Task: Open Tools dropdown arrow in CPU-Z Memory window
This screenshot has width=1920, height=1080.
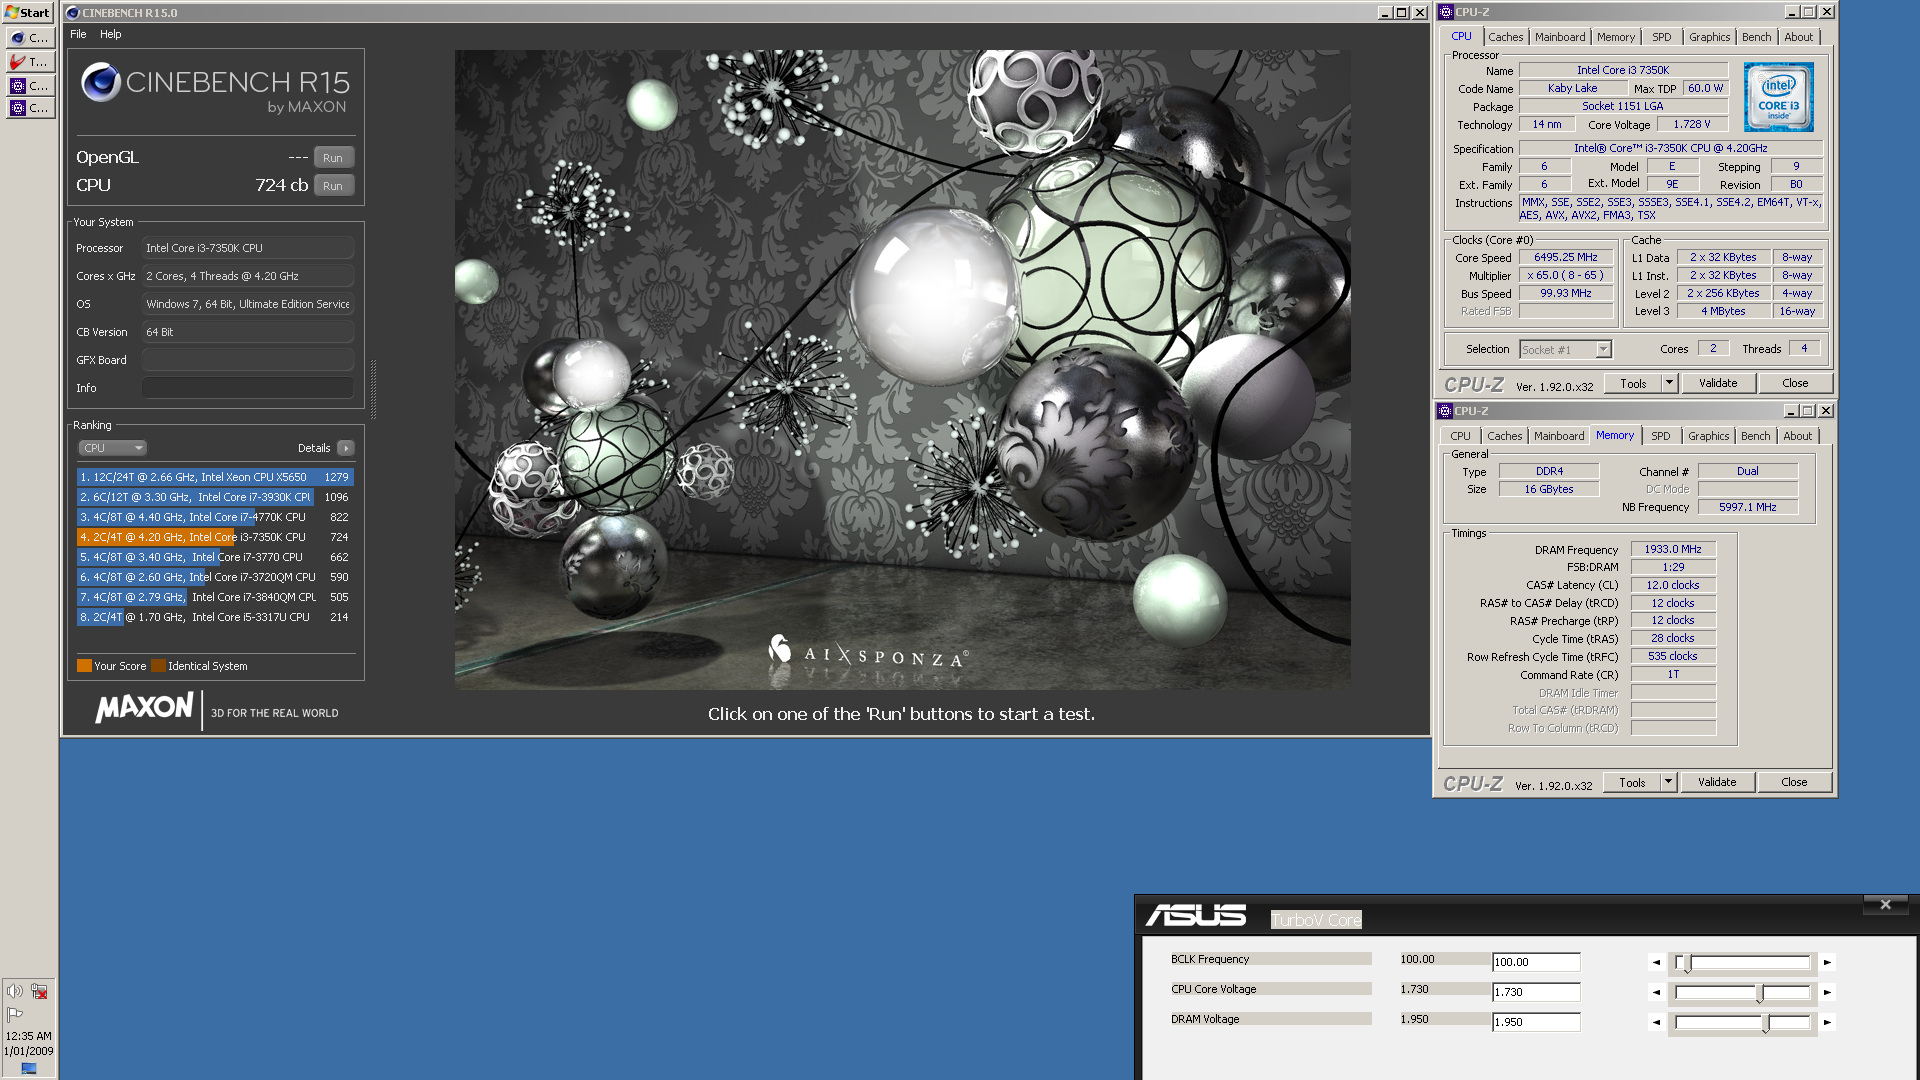Action: click(x=1668, y=782)
